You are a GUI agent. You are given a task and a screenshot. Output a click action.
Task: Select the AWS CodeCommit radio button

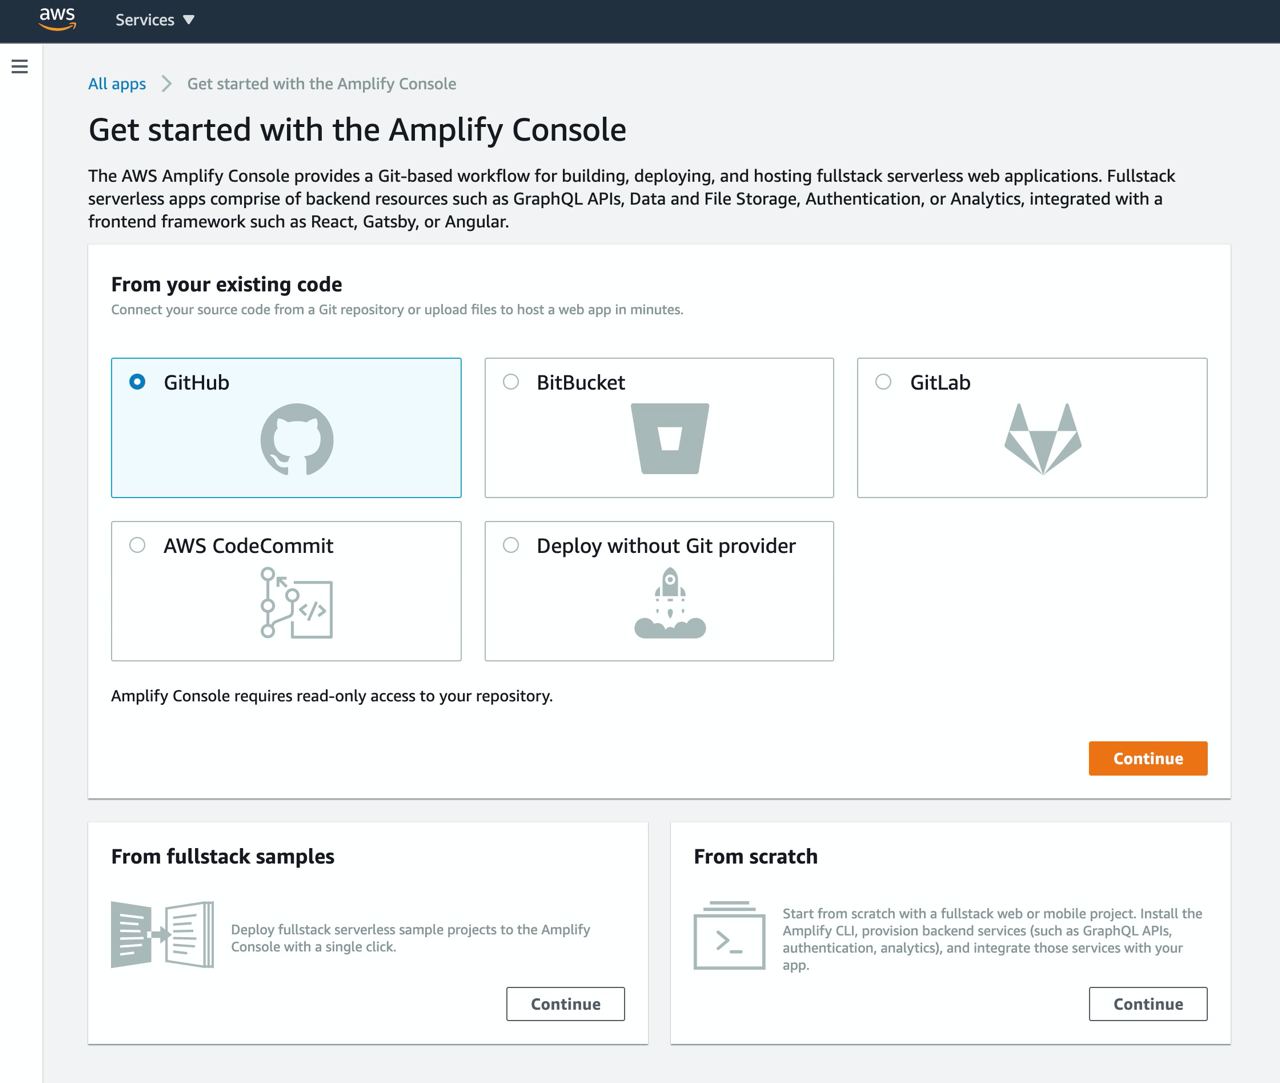pos(138,545)
